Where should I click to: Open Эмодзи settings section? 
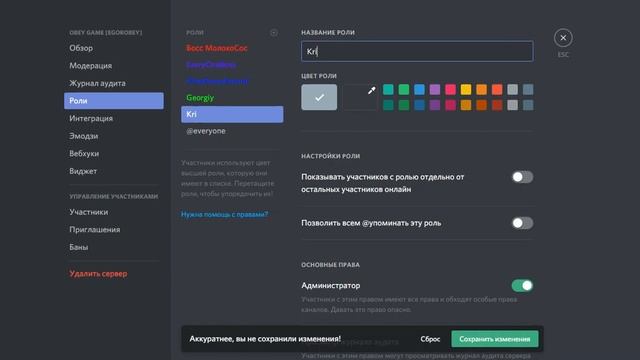pos(113,136)
